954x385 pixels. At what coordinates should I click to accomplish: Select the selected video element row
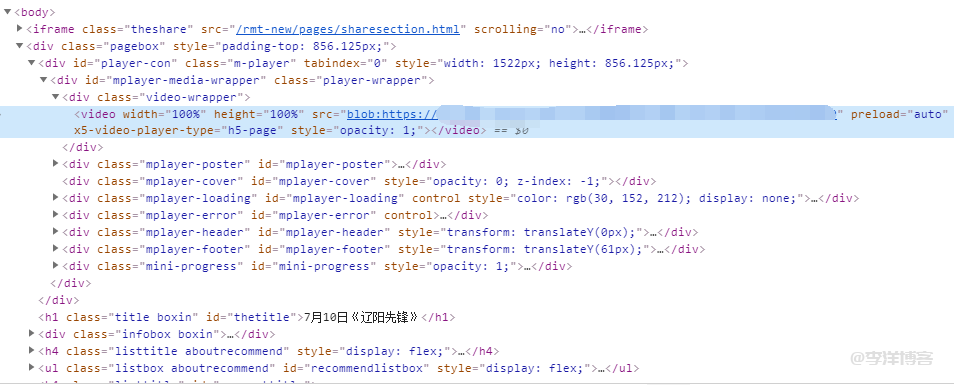click(x=477, y=122)
